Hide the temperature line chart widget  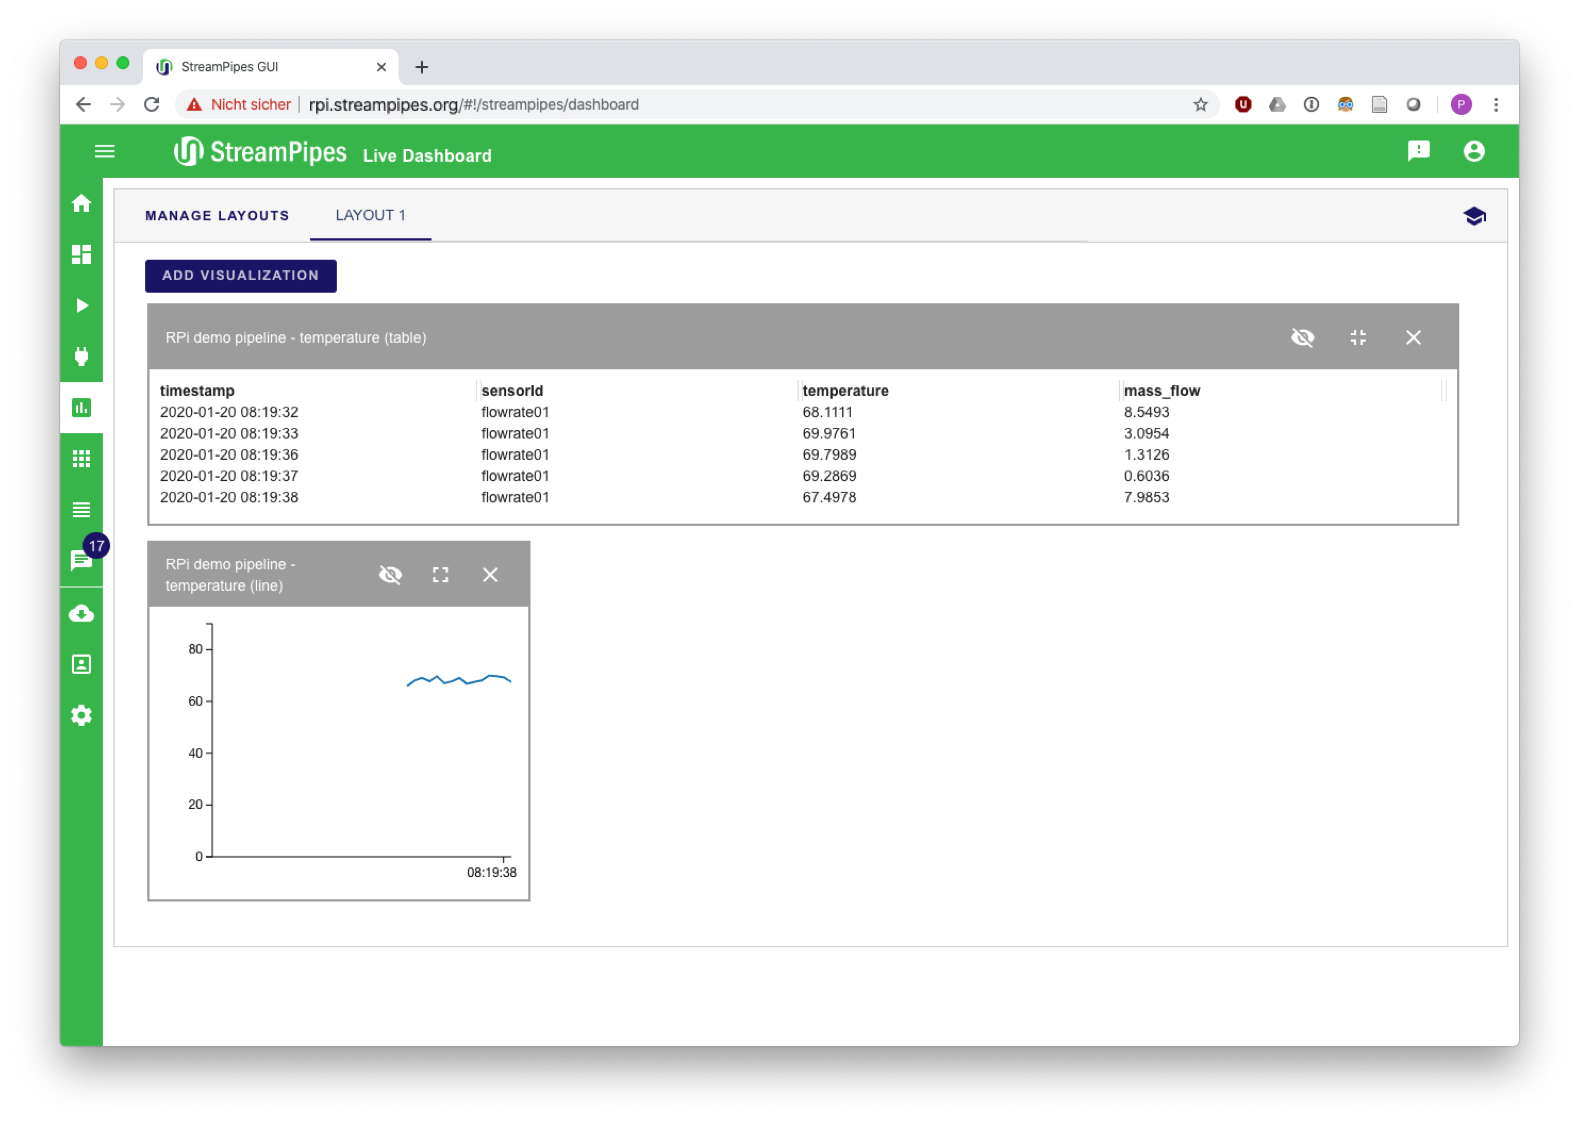pyautogui.click(x=390, y=575)
